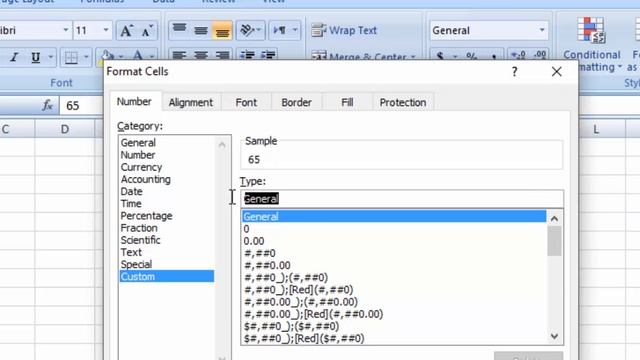Switch to the Font tab
640x360 pixels.
click(x=246, y=102)
